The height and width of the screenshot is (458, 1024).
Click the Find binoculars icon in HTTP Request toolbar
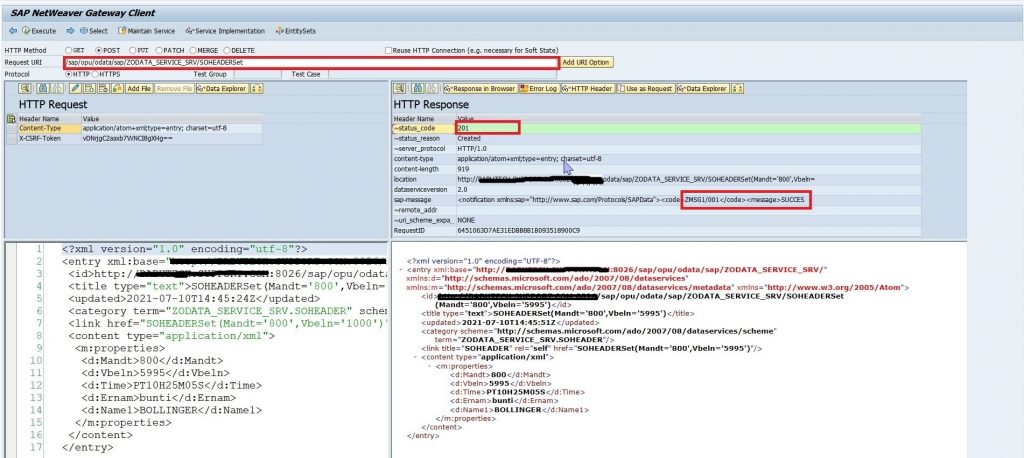[42, 88]
